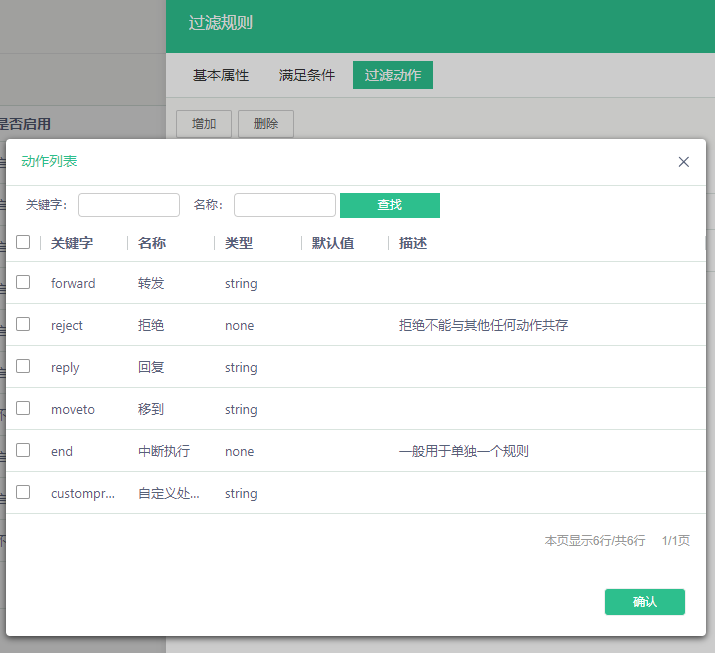This screenshot has height=653, width=715.
Task: Open the 基本属性 tab
Action: click(221, 75)
